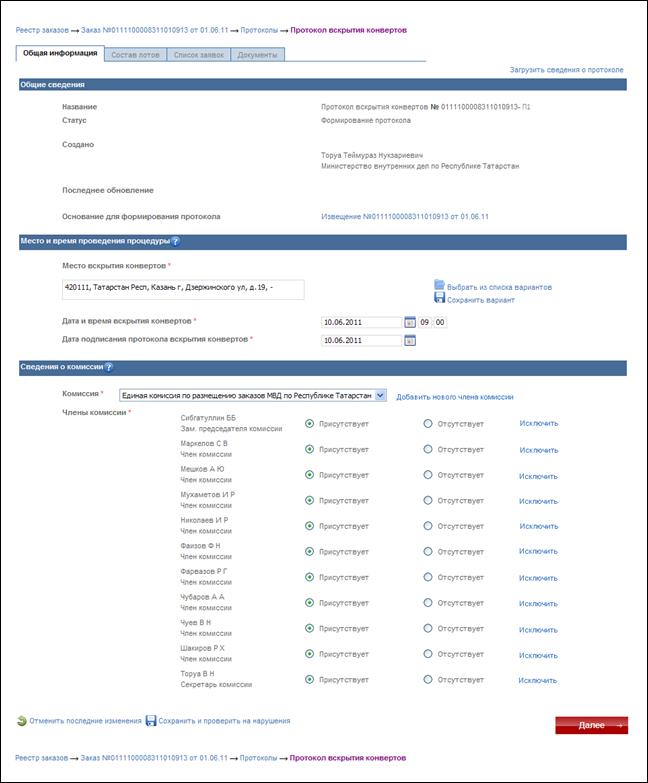Exclude Чуев В Н via Исключить
The image size is (648, 783).
point(538,630)
